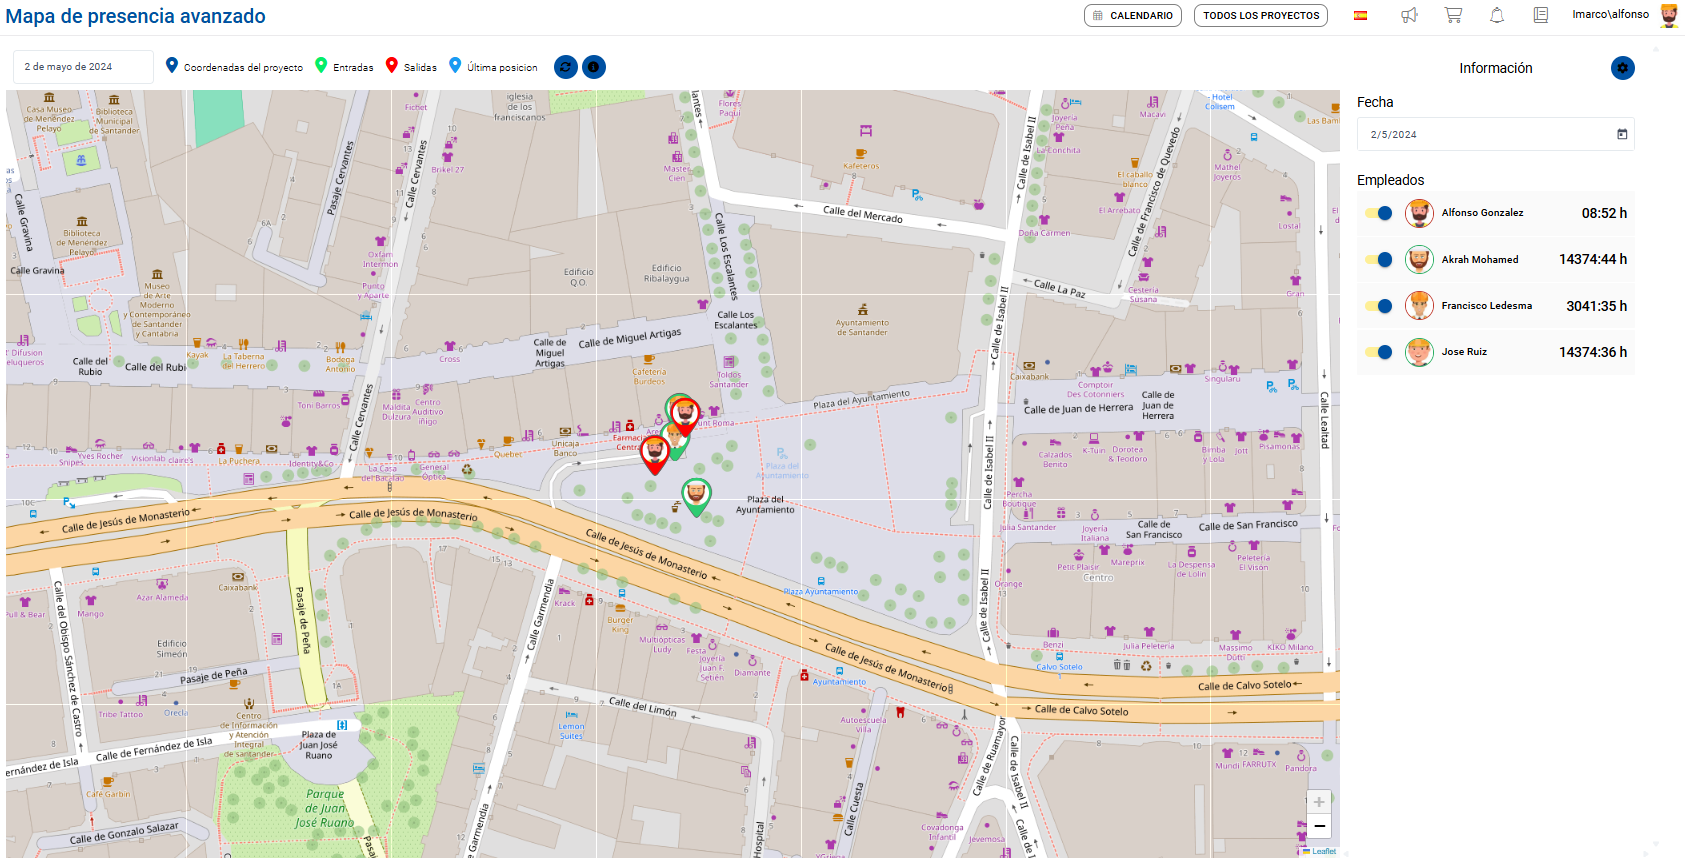This screenshot has width=1685, height=863.
Task: Click the refresh map button
Action: click(565, 67)
